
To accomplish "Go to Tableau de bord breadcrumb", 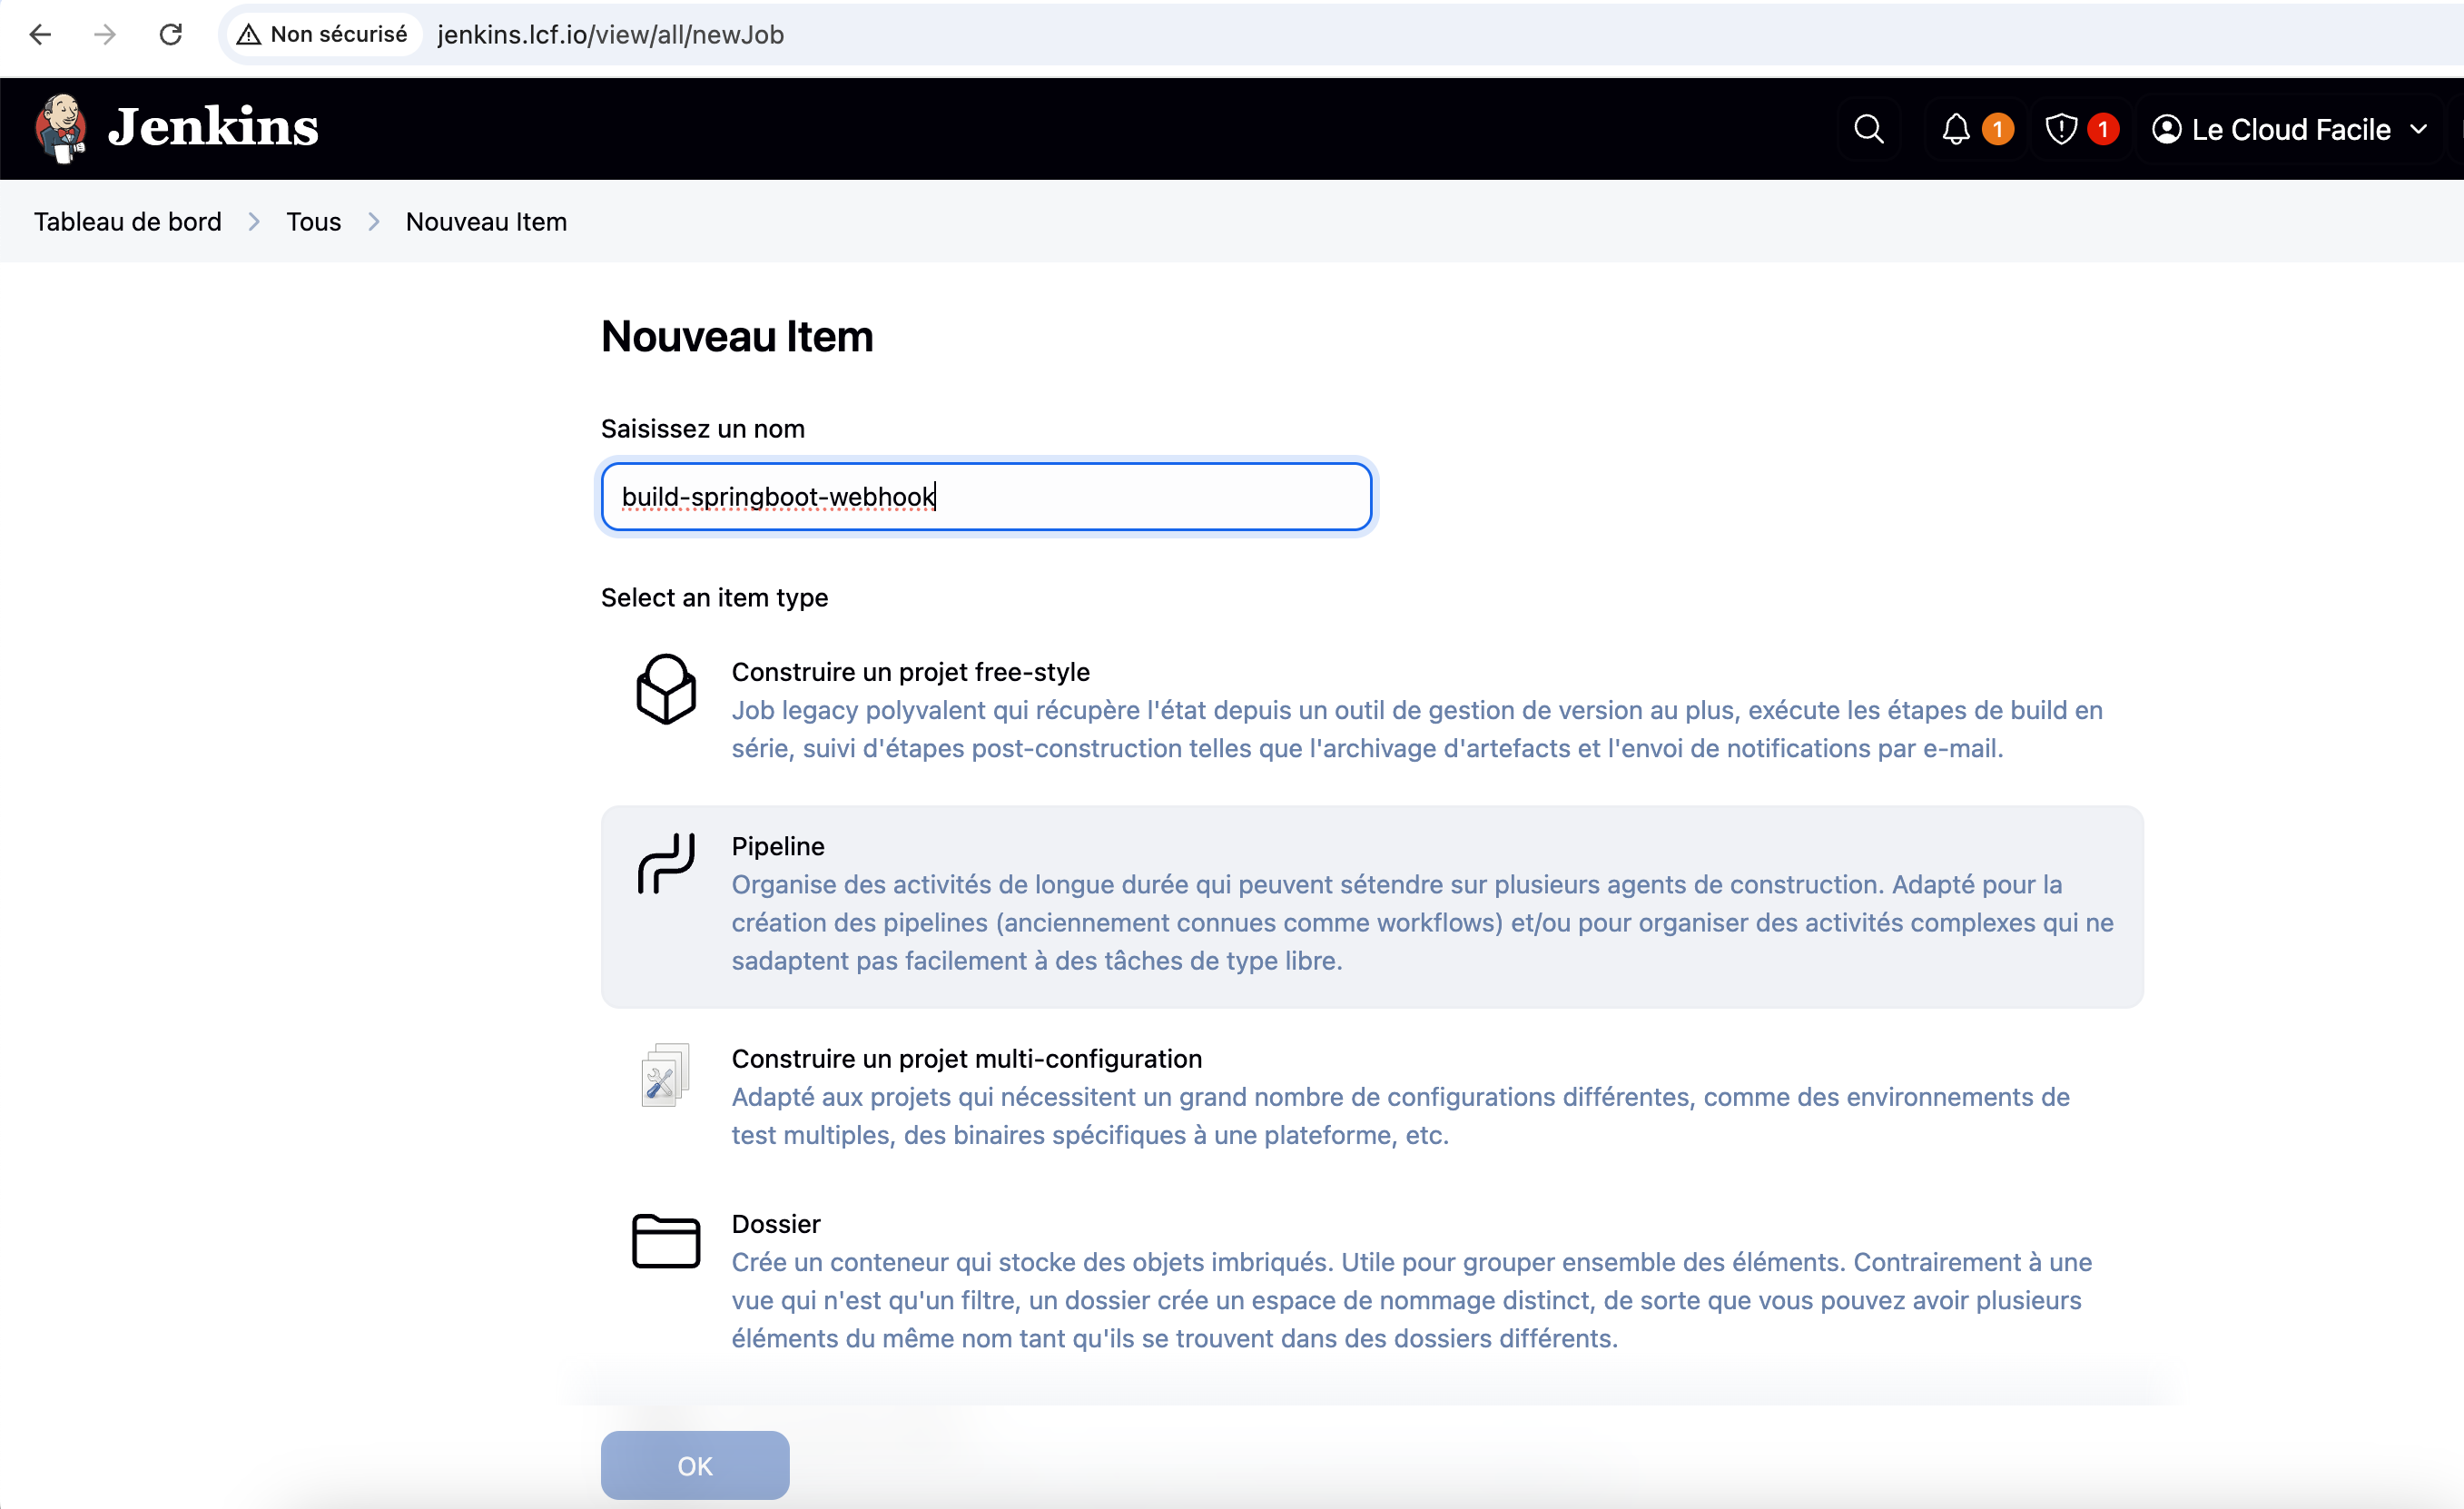I will click(x=128, y=222).
